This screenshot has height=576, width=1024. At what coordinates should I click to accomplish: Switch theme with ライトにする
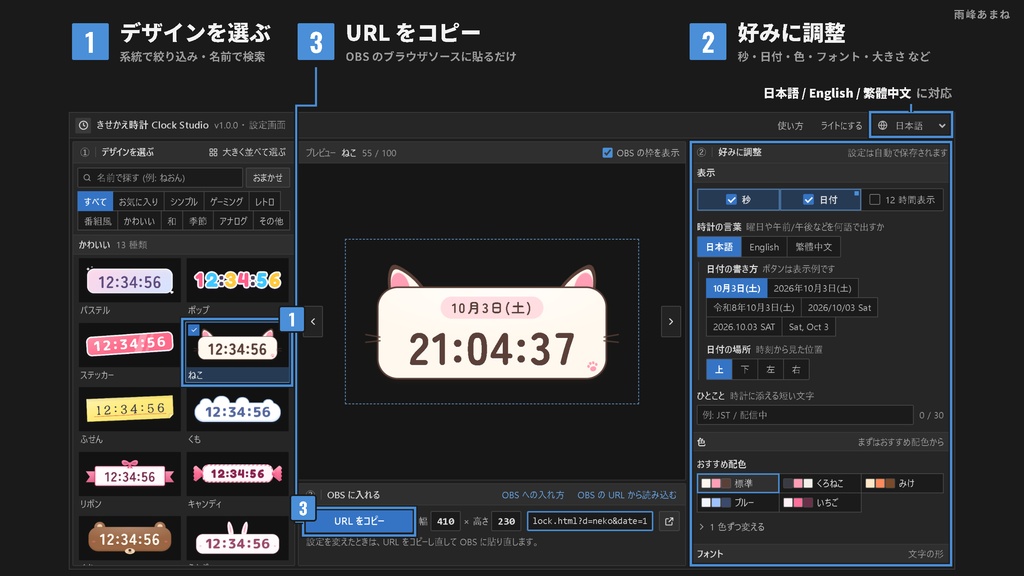click(841, 125)
